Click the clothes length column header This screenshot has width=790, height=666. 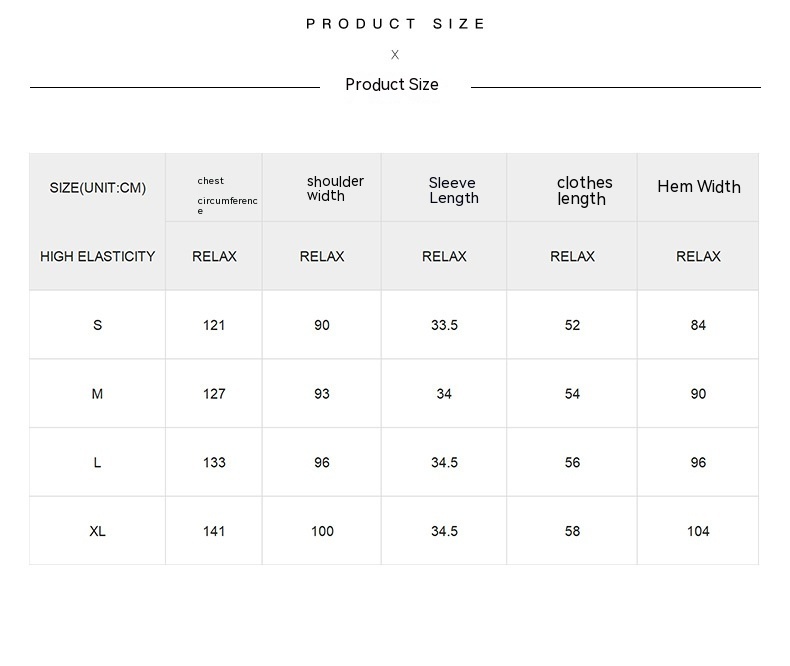[x=584, y=190]
